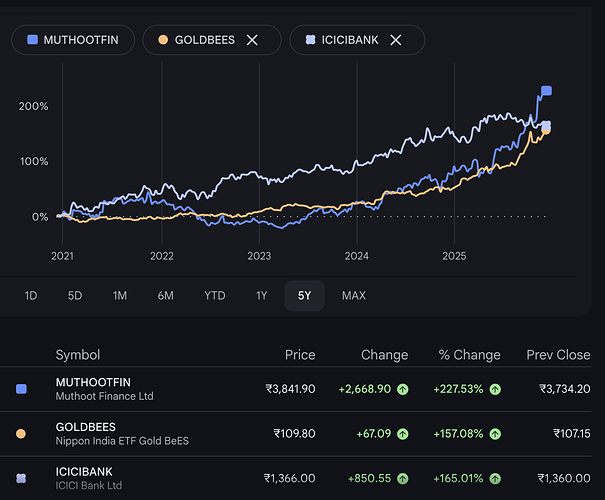Switch chart range to MAX
The image size is (605, 500).
coord(354,296)
